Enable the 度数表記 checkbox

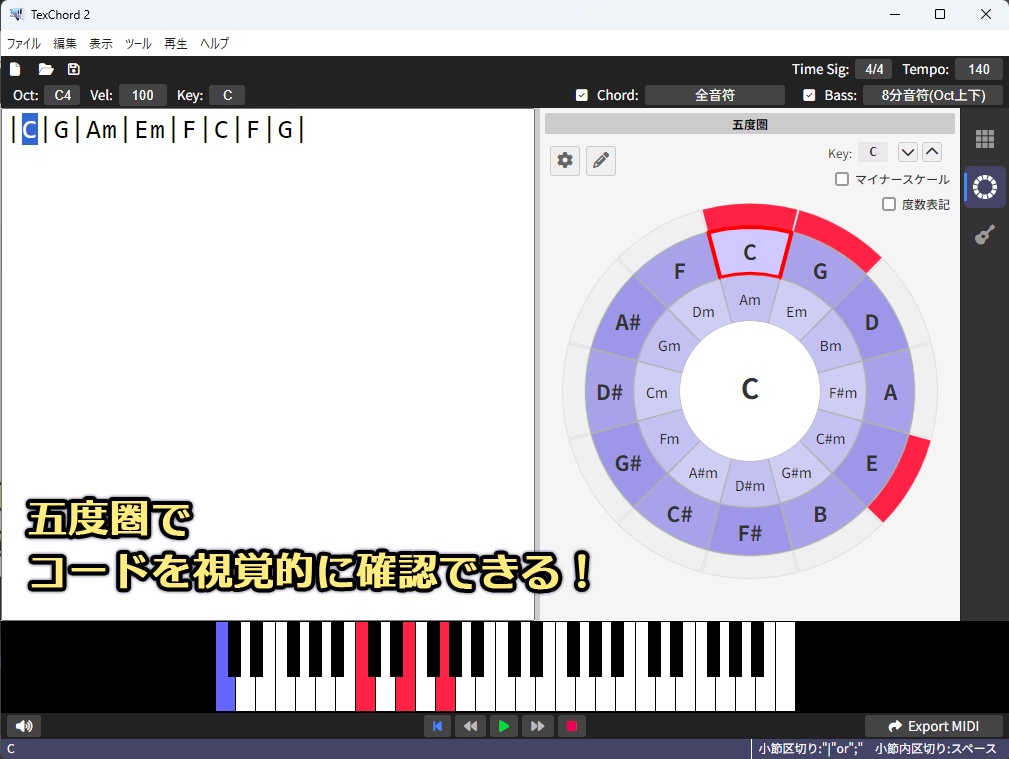tap(889, 204)
